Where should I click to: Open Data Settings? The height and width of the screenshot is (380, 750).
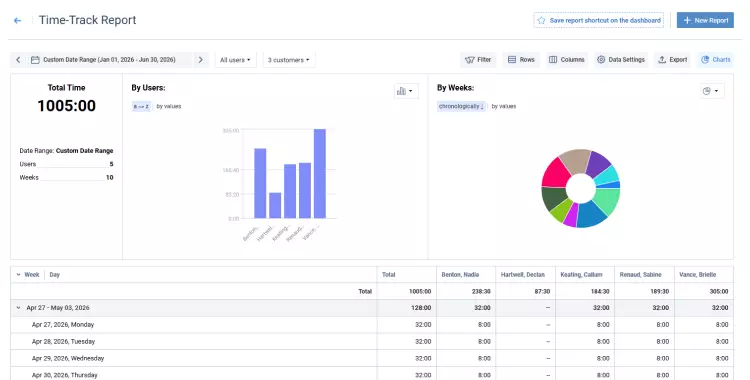tap(621, 60)
